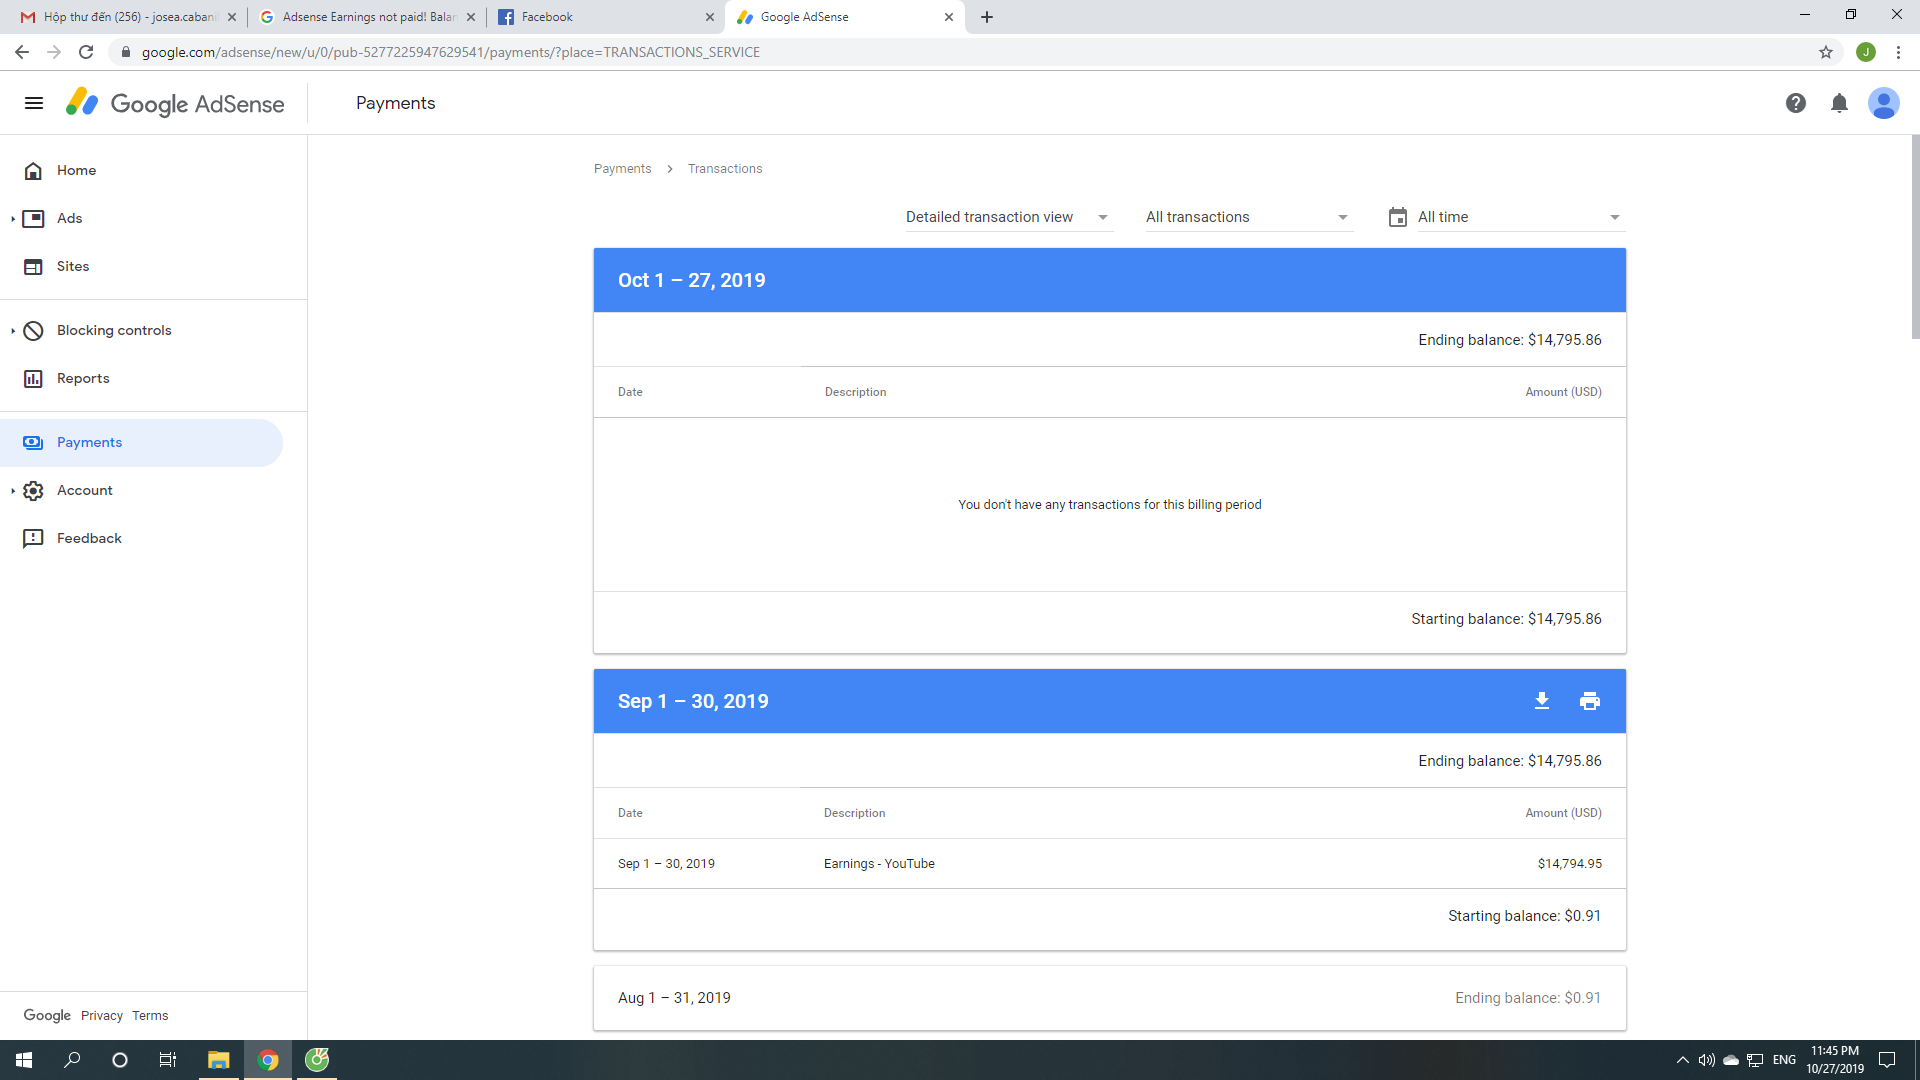Reload the current page
This screenshot has height=1080, width=1920.
point(86,52)
